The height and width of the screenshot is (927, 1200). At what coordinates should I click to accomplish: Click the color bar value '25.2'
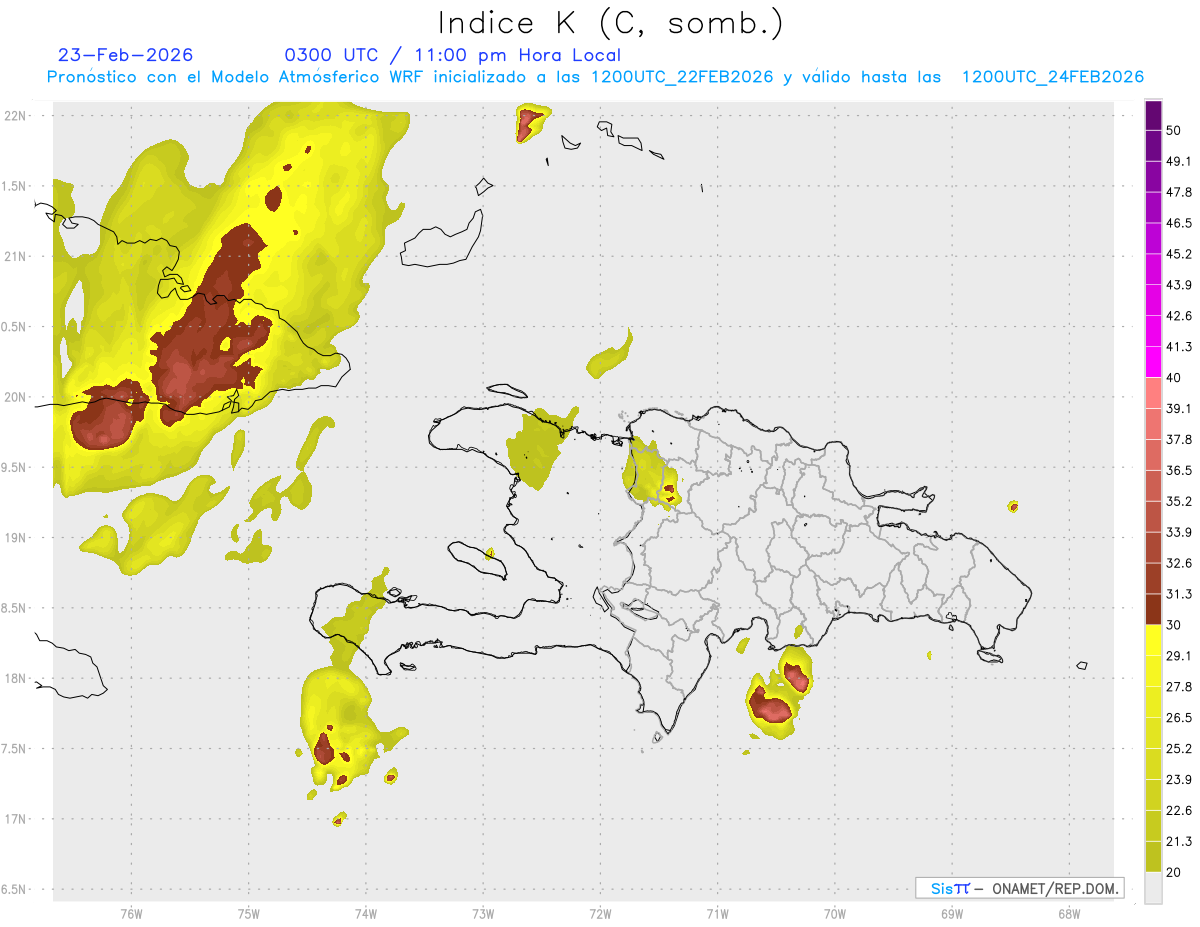coord(1179,749)
